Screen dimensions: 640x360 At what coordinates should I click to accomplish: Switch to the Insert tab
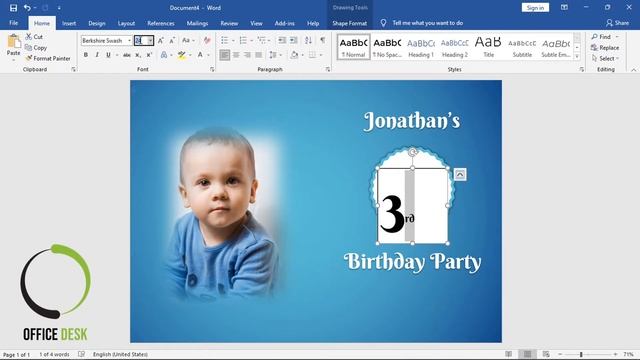coord(69,23)
